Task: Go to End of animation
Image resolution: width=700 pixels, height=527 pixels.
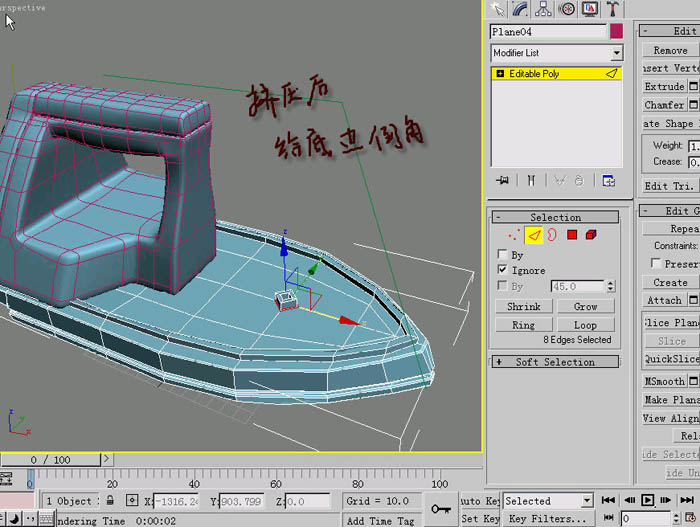Action: (688, 500)
